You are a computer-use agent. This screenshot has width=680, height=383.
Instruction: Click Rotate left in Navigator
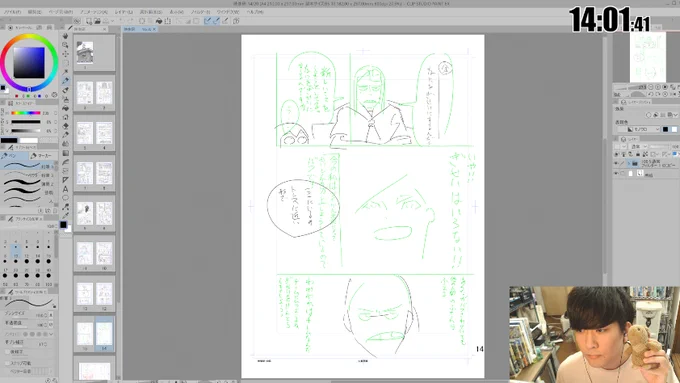coord(651,94)
